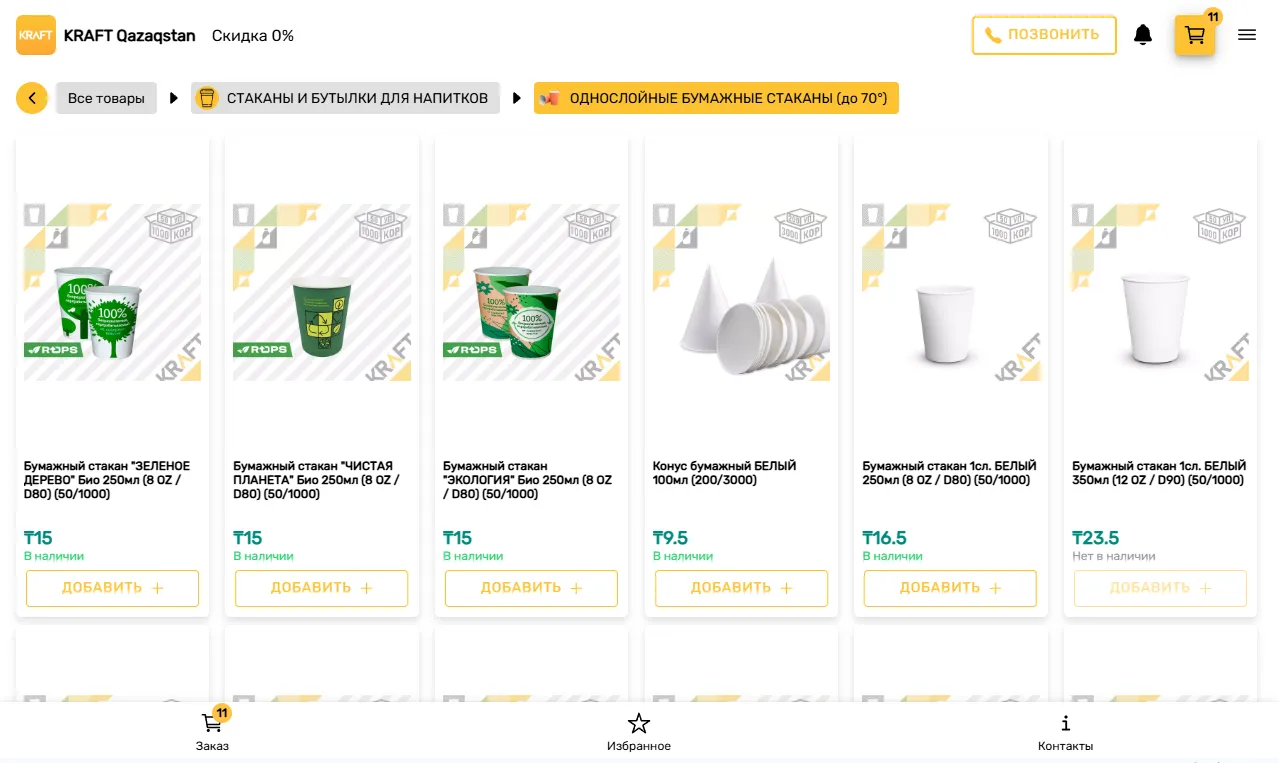This screenshot has width=1279, height=763.
Task: Add Конус бумажный БЕЛЫЙ to order
Action: click(741, 588)
